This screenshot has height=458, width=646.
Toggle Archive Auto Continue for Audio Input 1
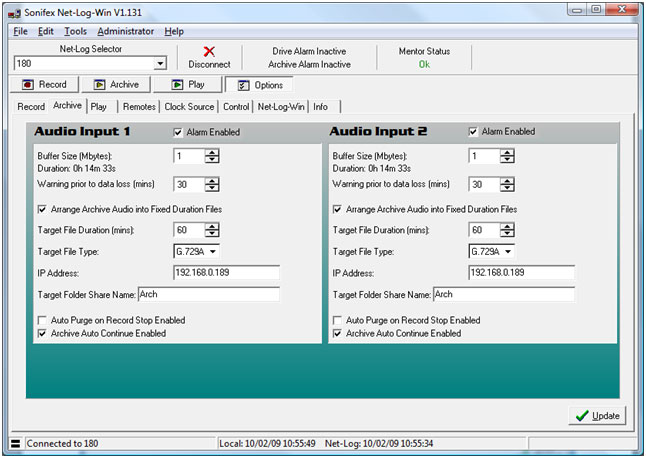[42, 333]
